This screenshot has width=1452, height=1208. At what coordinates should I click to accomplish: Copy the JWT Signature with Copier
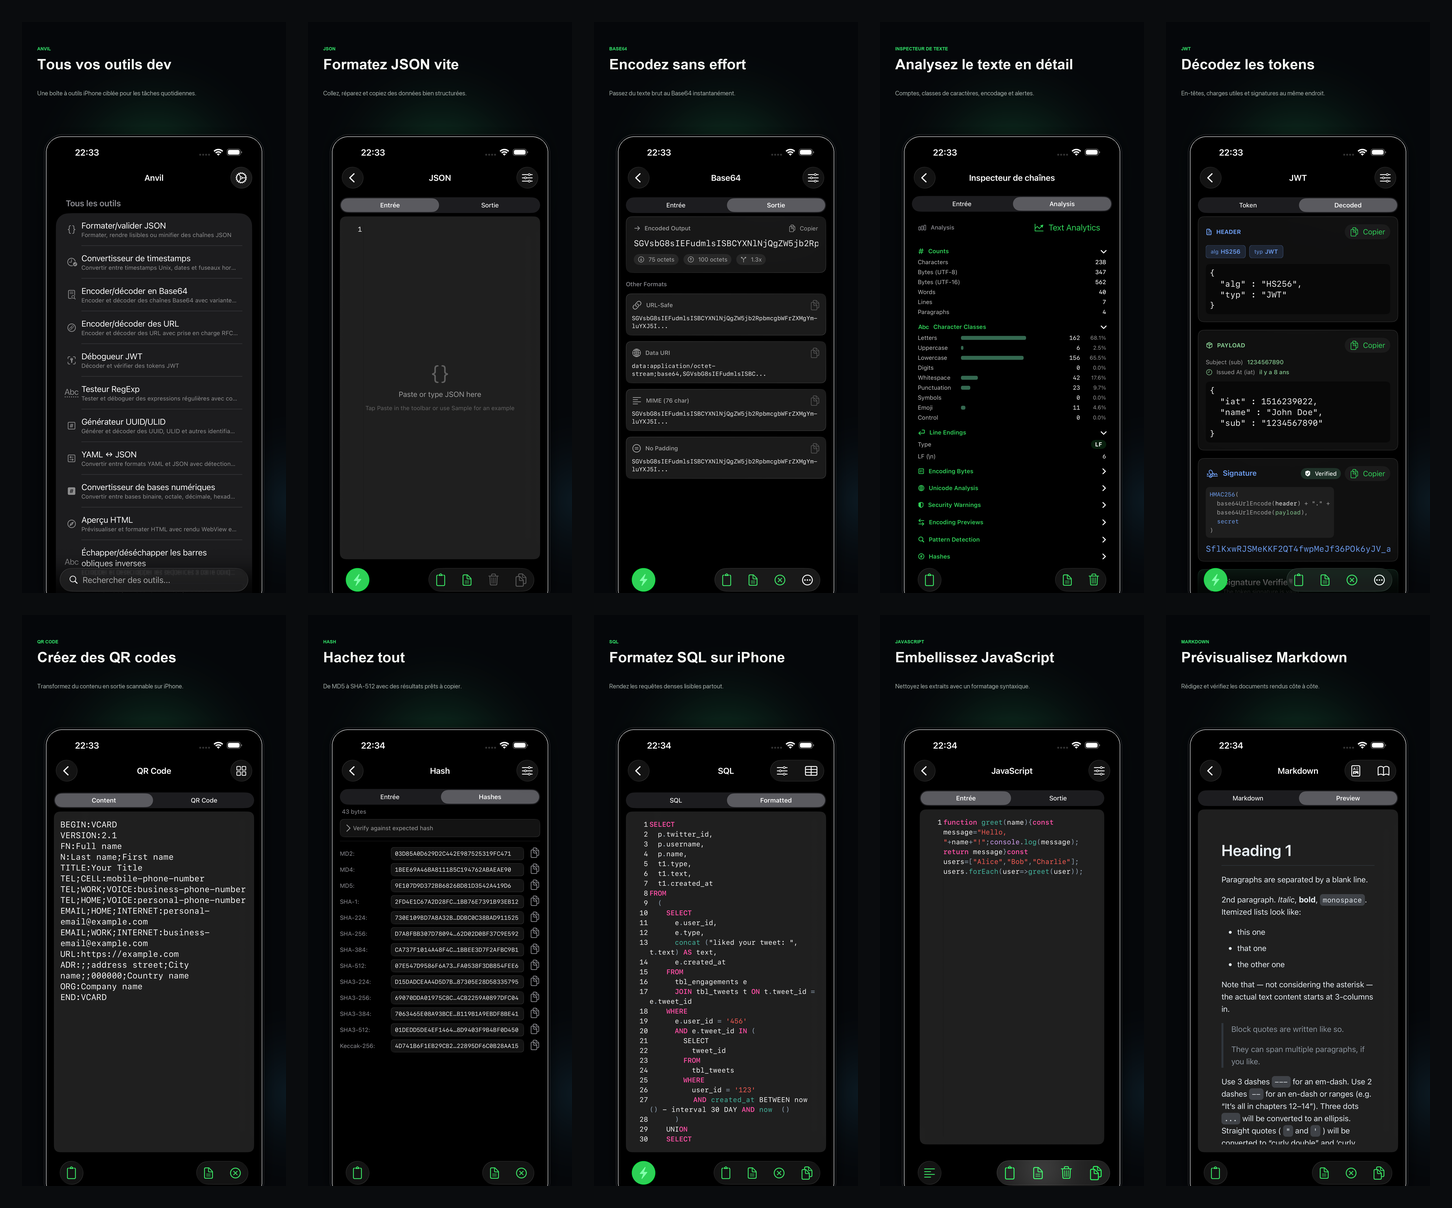[x=1367, y=473]
